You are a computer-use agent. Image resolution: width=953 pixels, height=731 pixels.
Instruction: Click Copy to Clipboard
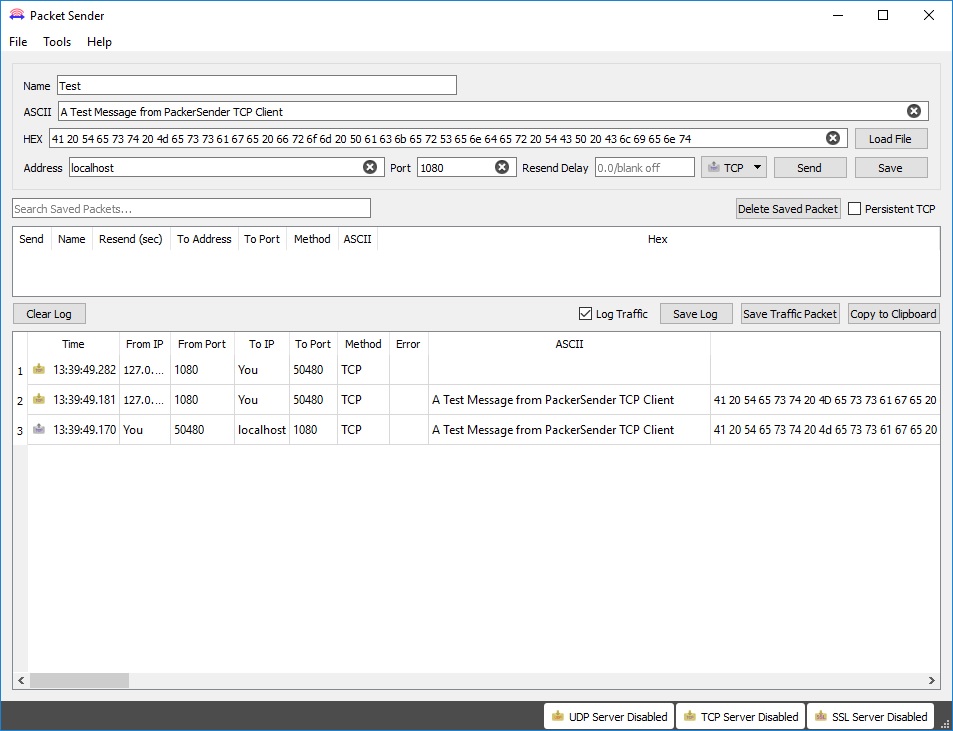click(x=893, y=313)
